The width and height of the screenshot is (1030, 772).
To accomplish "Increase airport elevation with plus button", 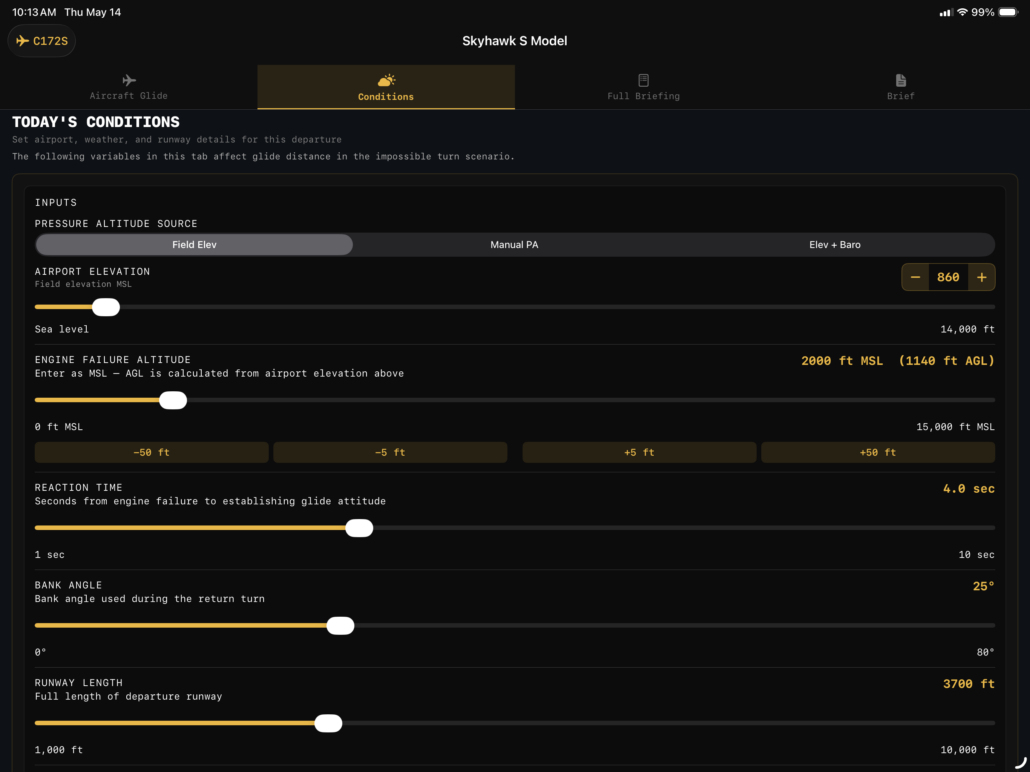I will (981, 277).
